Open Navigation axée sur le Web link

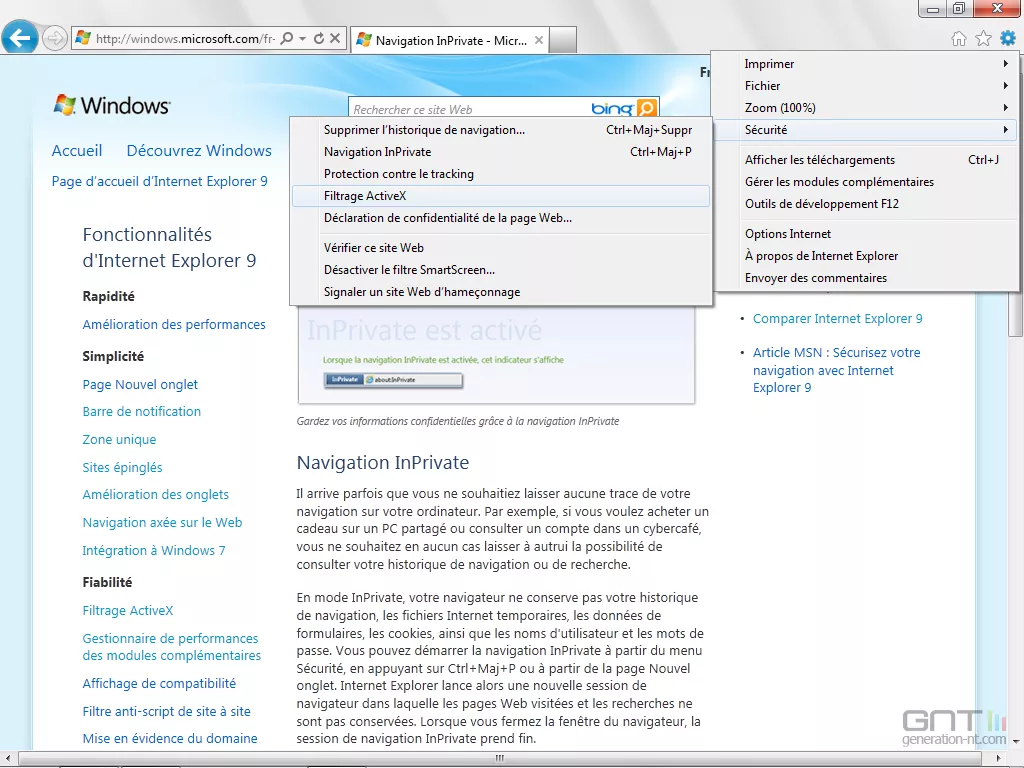(x=162, y=523)
